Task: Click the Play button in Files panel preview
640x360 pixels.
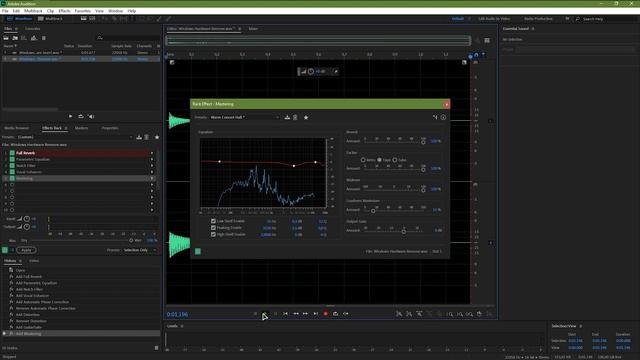Action: point(70,116)
